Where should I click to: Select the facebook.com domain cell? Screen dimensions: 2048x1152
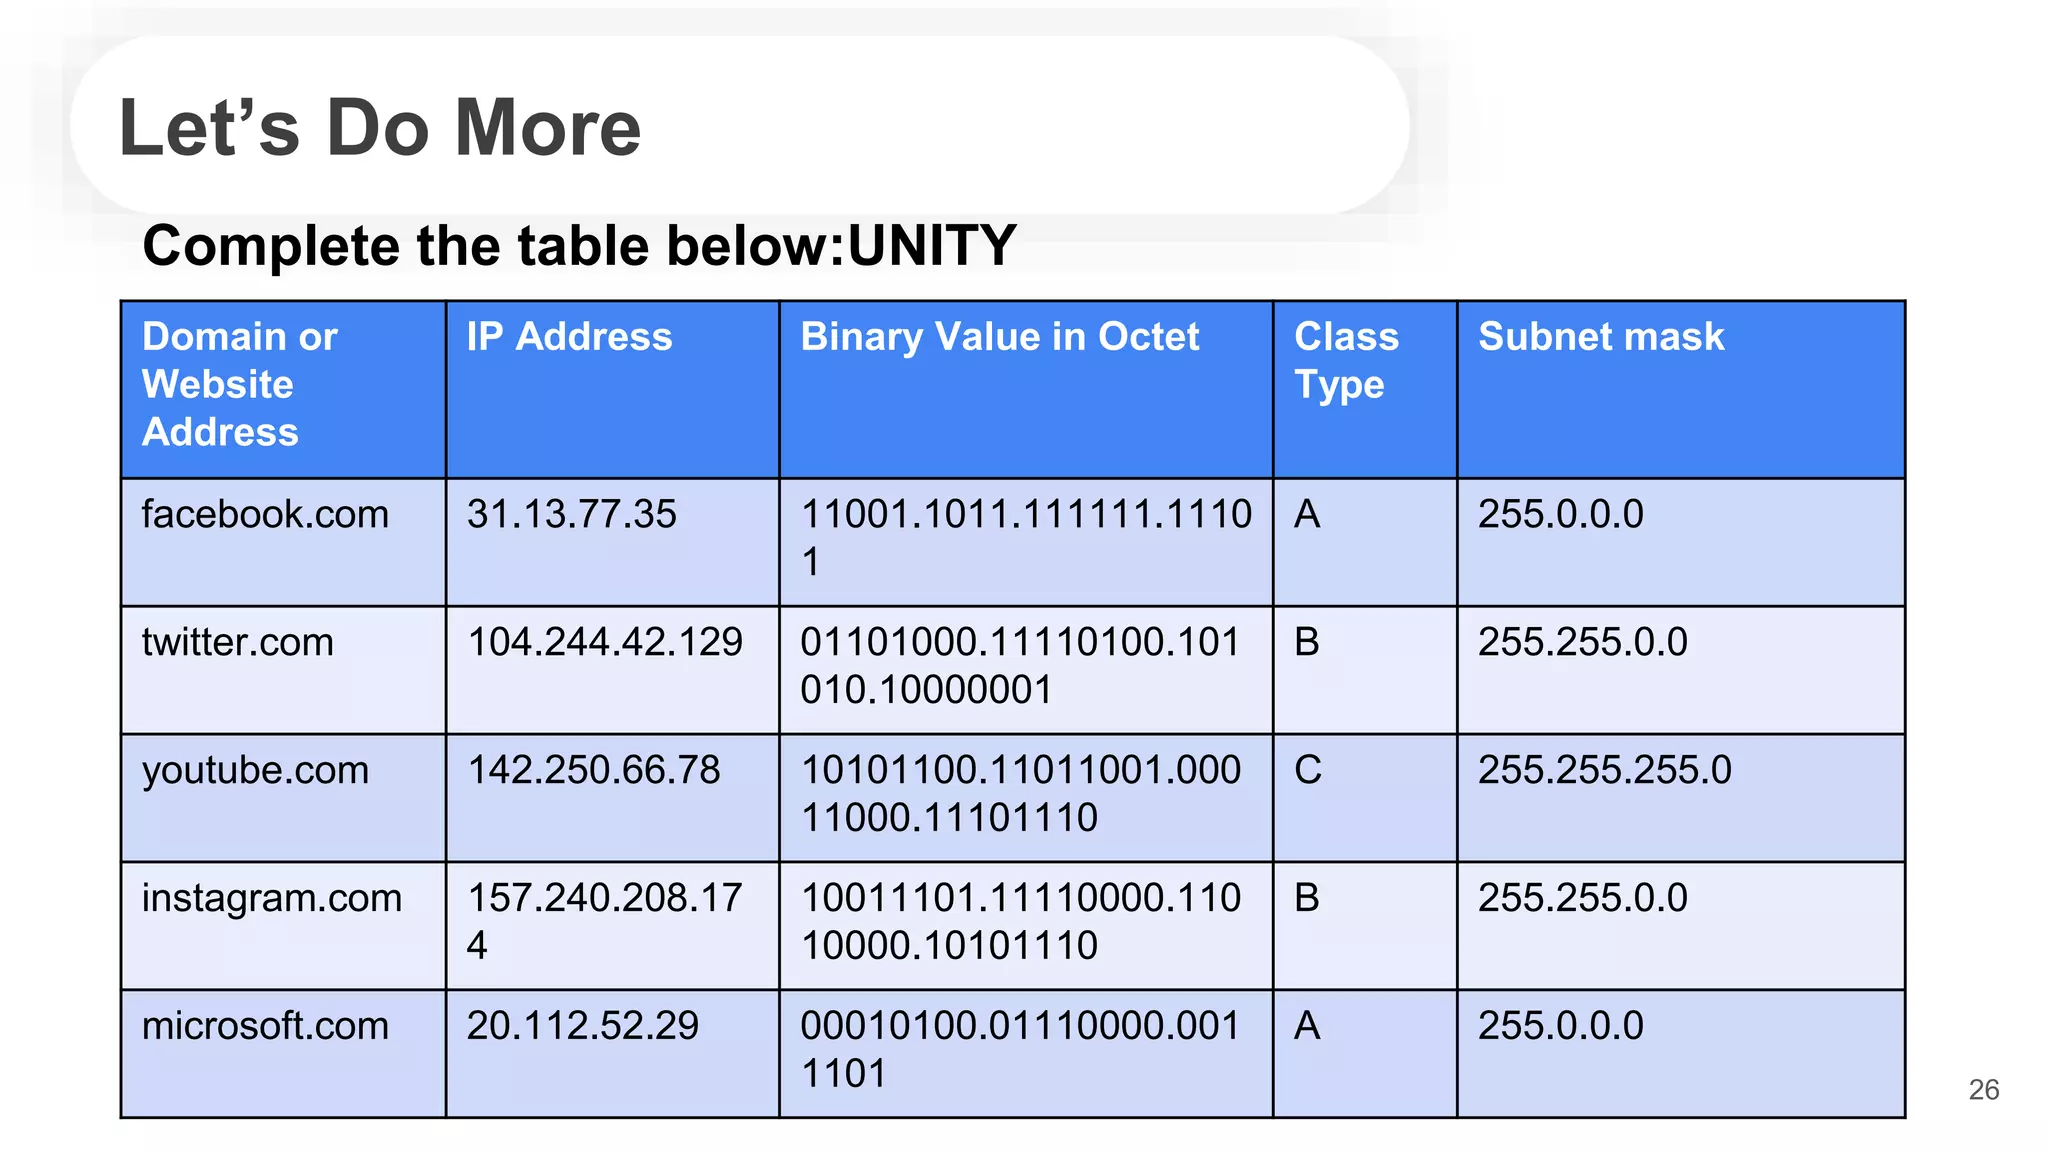265,515
